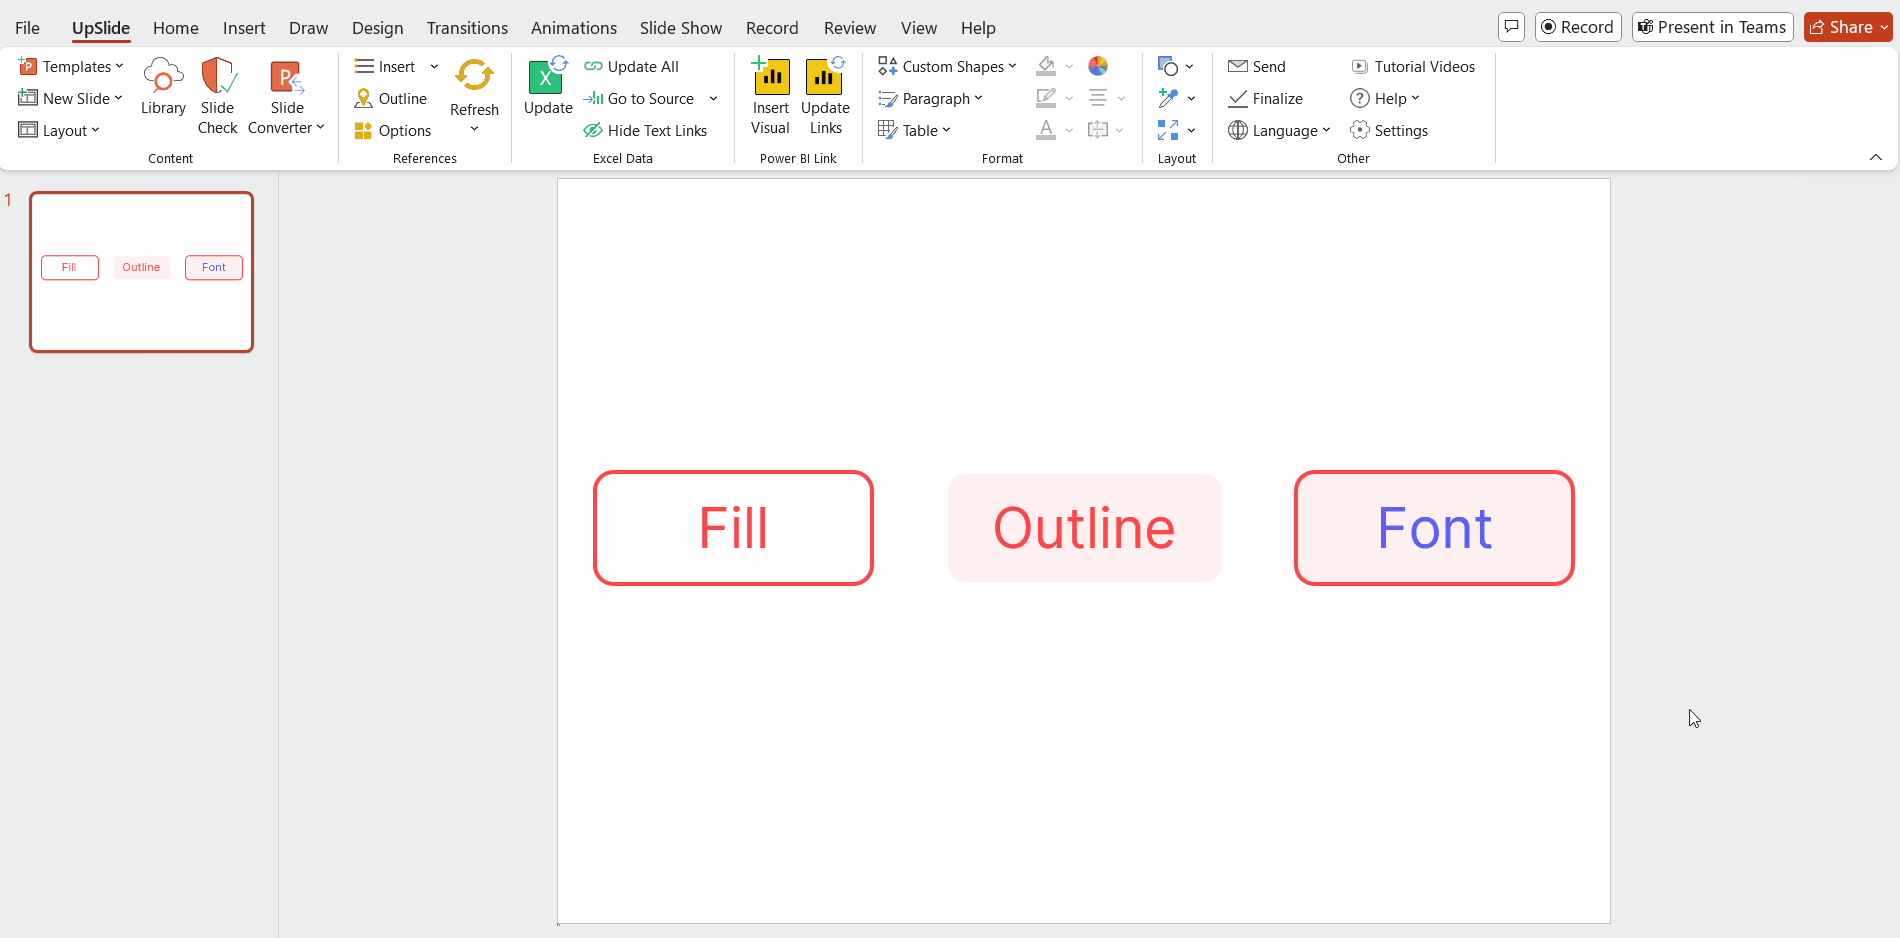Select the Font shape on slide

[1434, 528]
